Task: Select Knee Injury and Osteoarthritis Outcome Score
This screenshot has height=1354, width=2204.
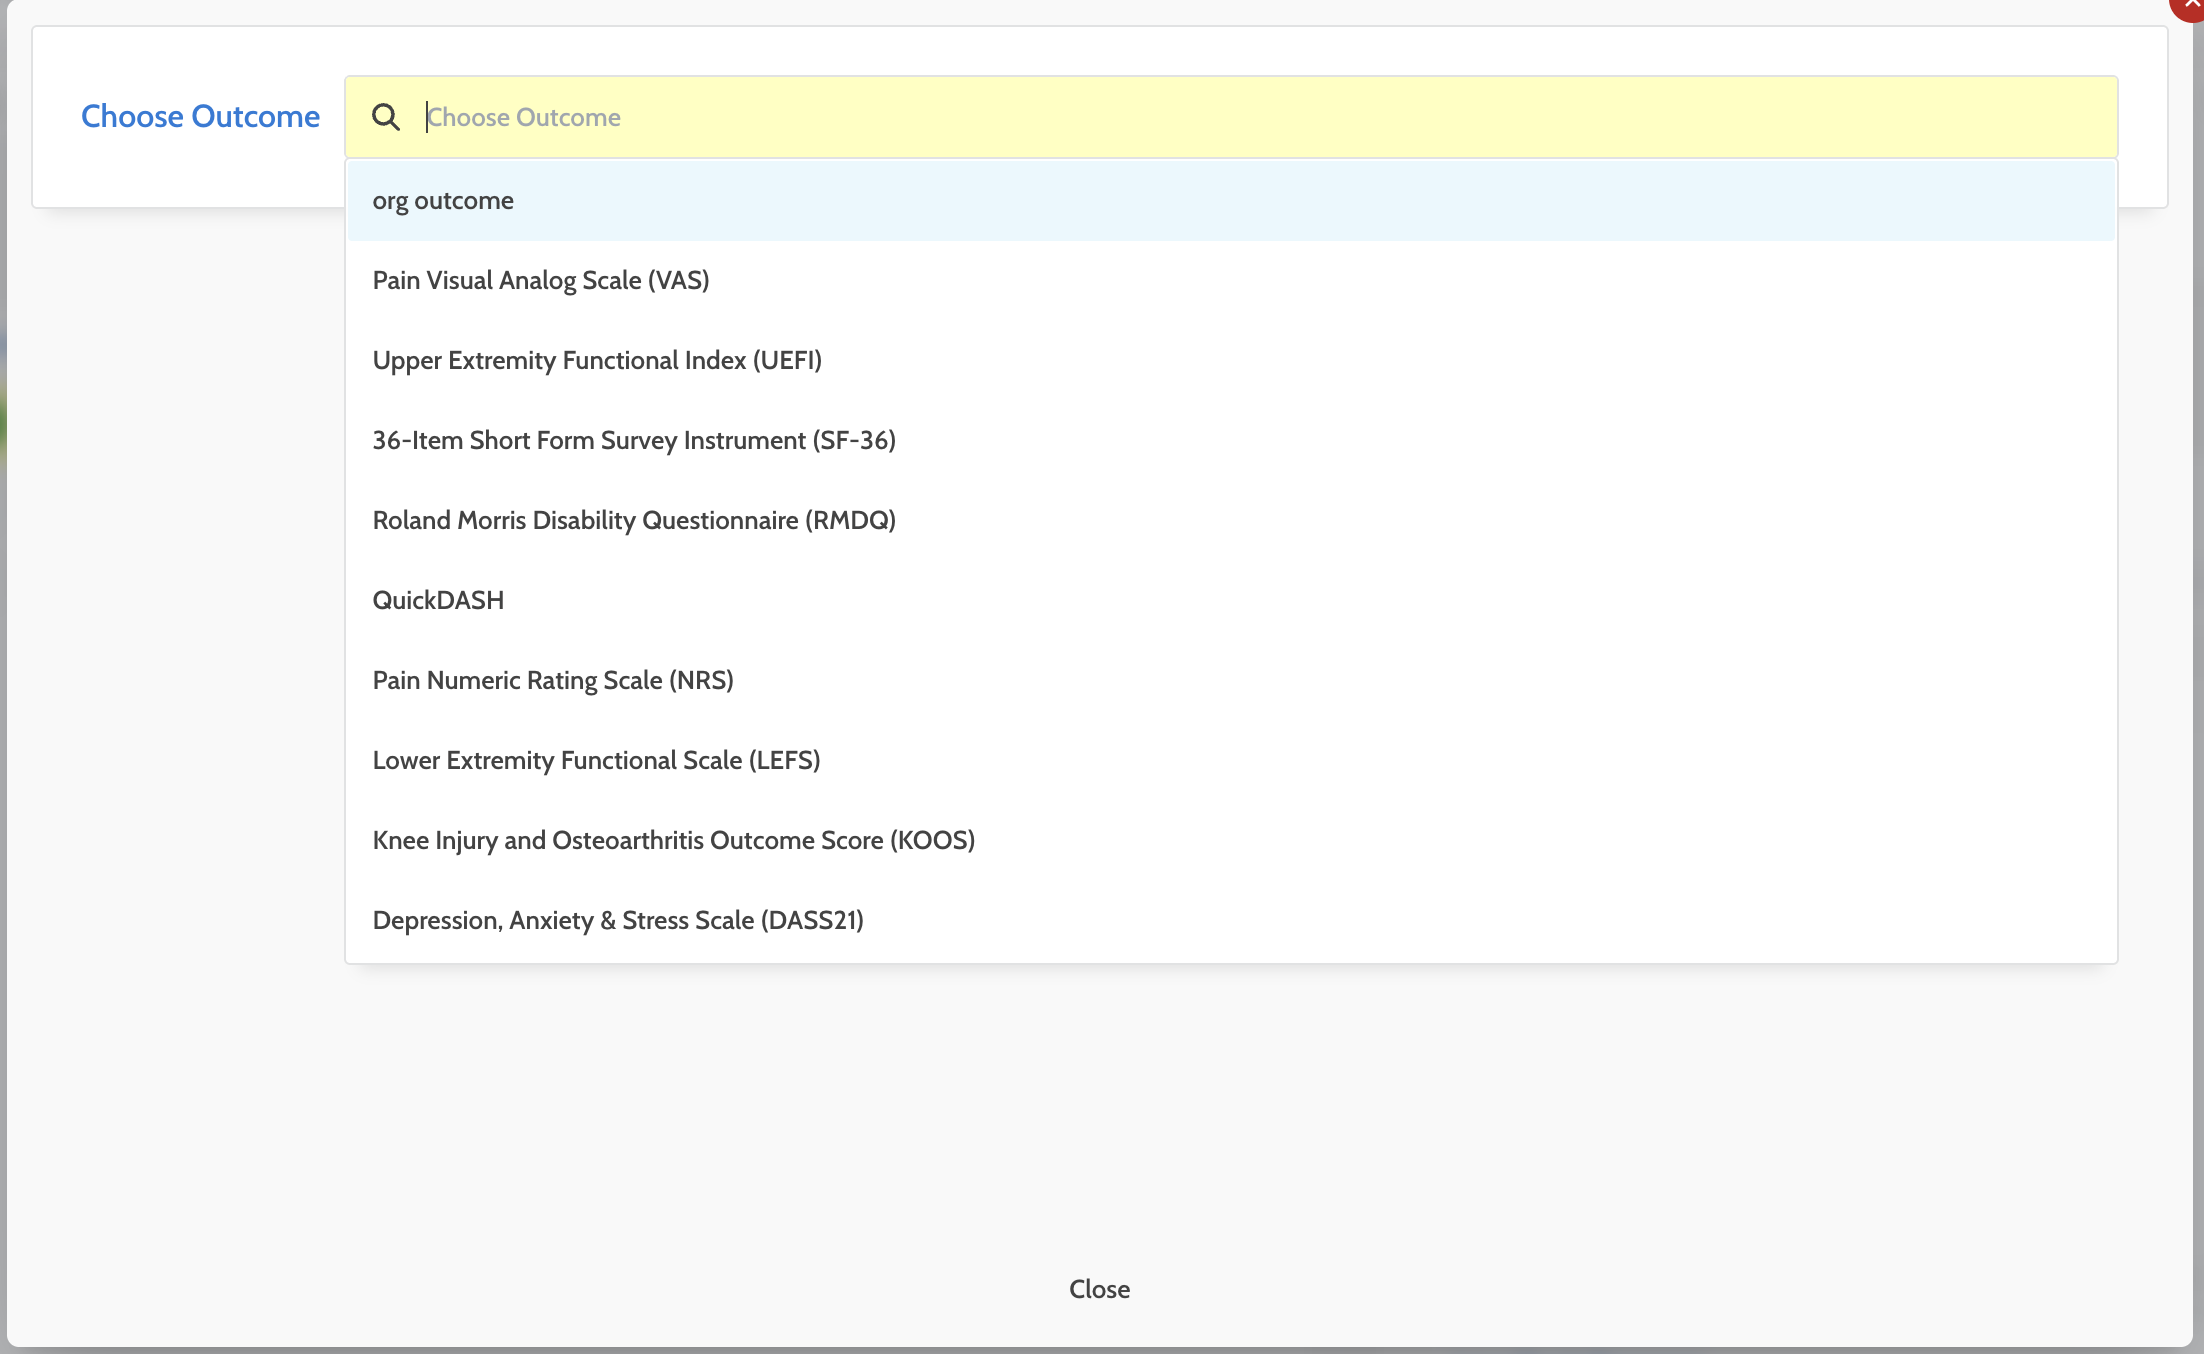Action: (673, 841)
